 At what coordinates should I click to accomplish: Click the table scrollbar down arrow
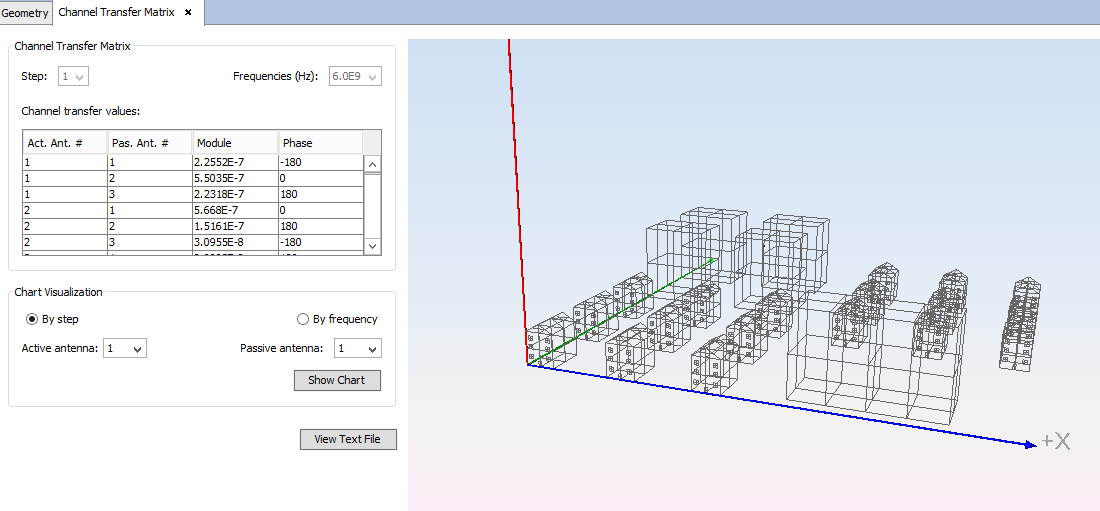(x=372, y=245)
